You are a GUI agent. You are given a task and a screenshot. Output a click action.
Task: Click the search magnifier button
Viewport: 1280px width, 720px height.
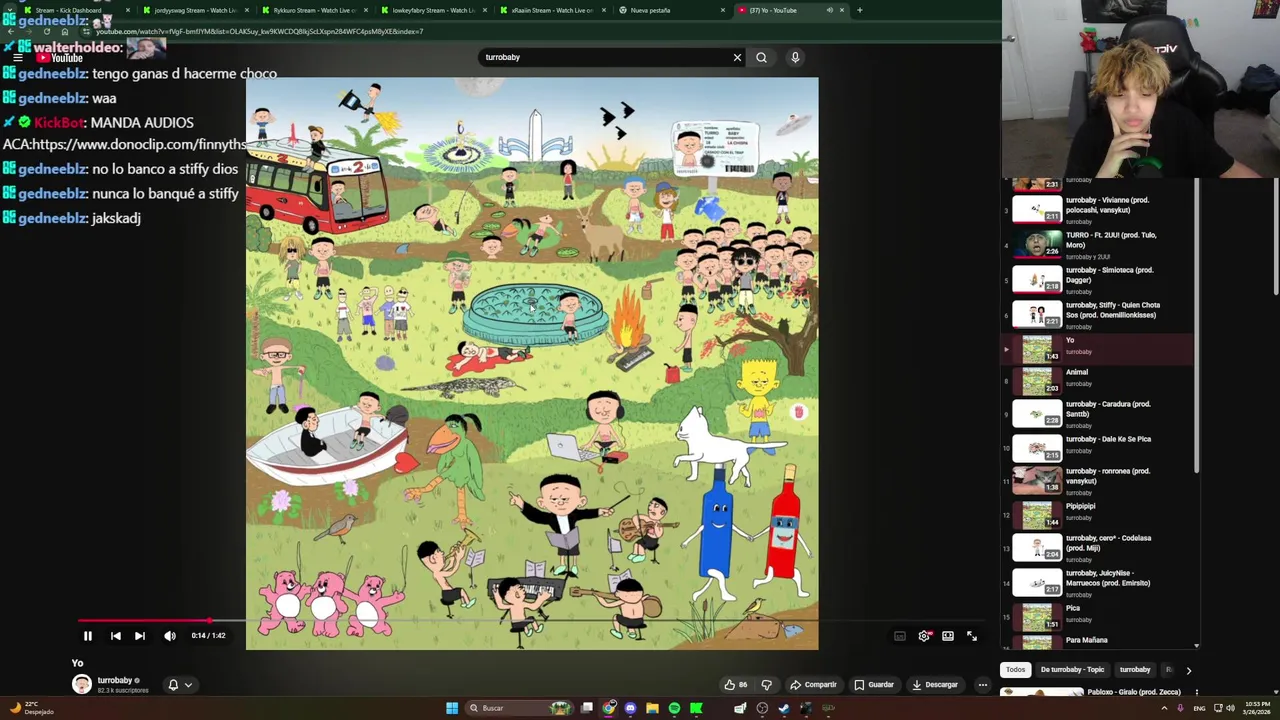(761, 57)
